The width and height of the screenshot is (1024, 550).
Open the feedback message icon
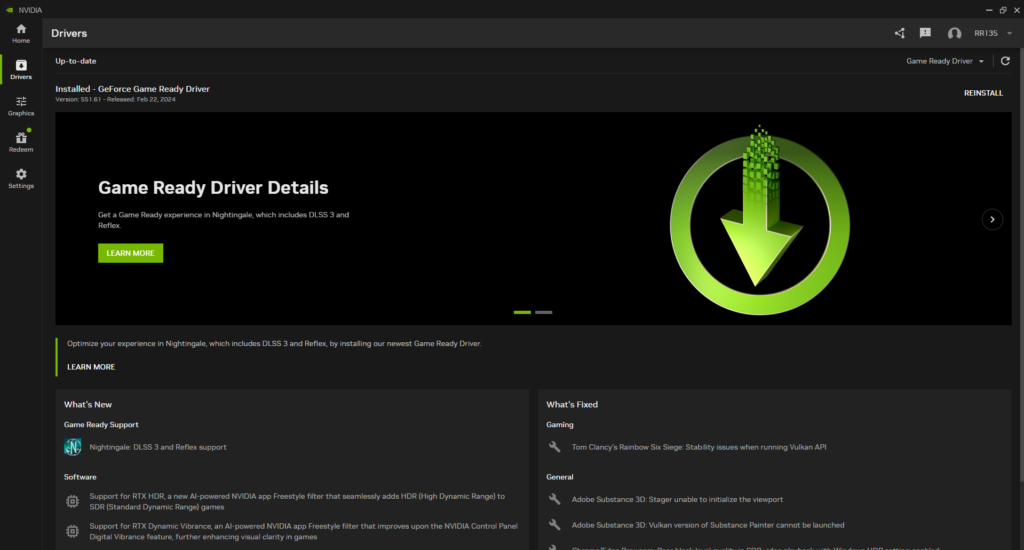click(x=925, y=33)
